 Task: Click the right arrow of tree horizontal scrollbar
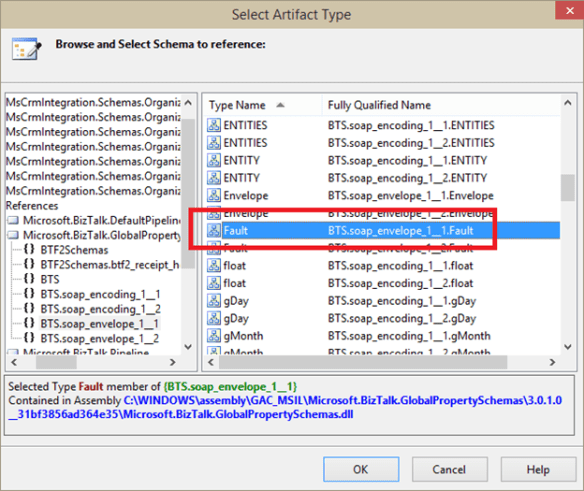(172, 362)
